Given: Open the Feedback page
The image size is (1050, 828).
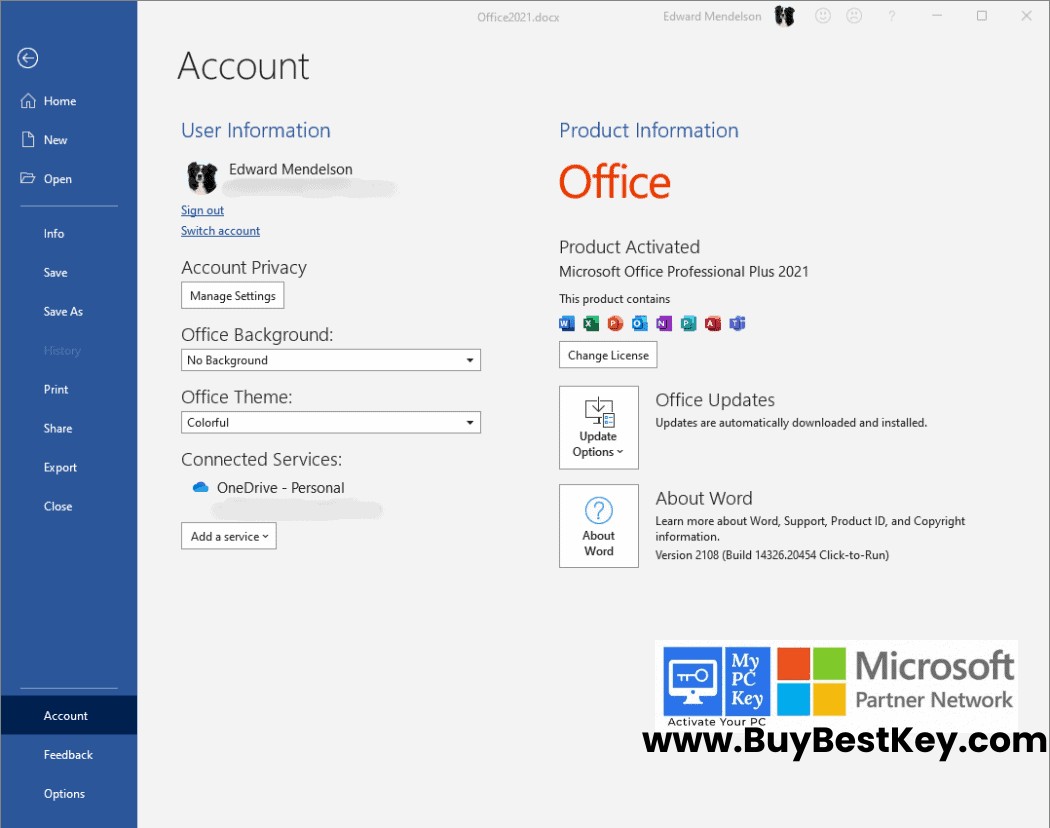Looking at the screenshot, I should click(x=68, y=755).
